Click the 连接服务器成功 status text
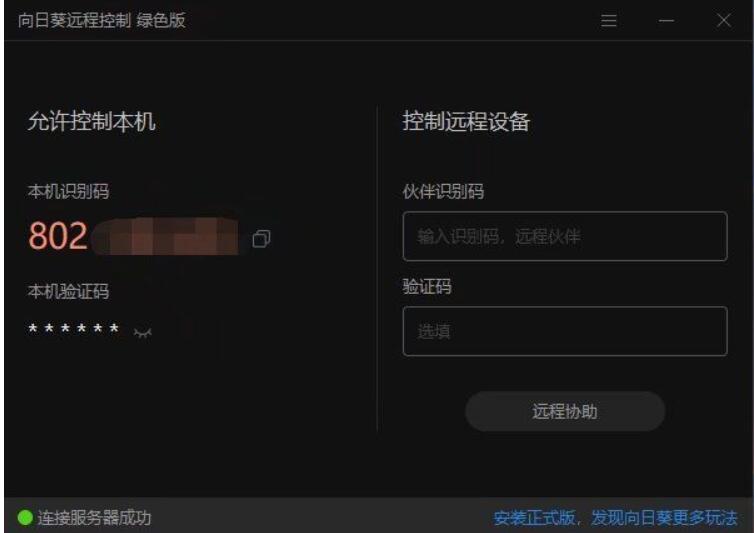This screenshot has height=533, width=754. (x=94, y=518)
